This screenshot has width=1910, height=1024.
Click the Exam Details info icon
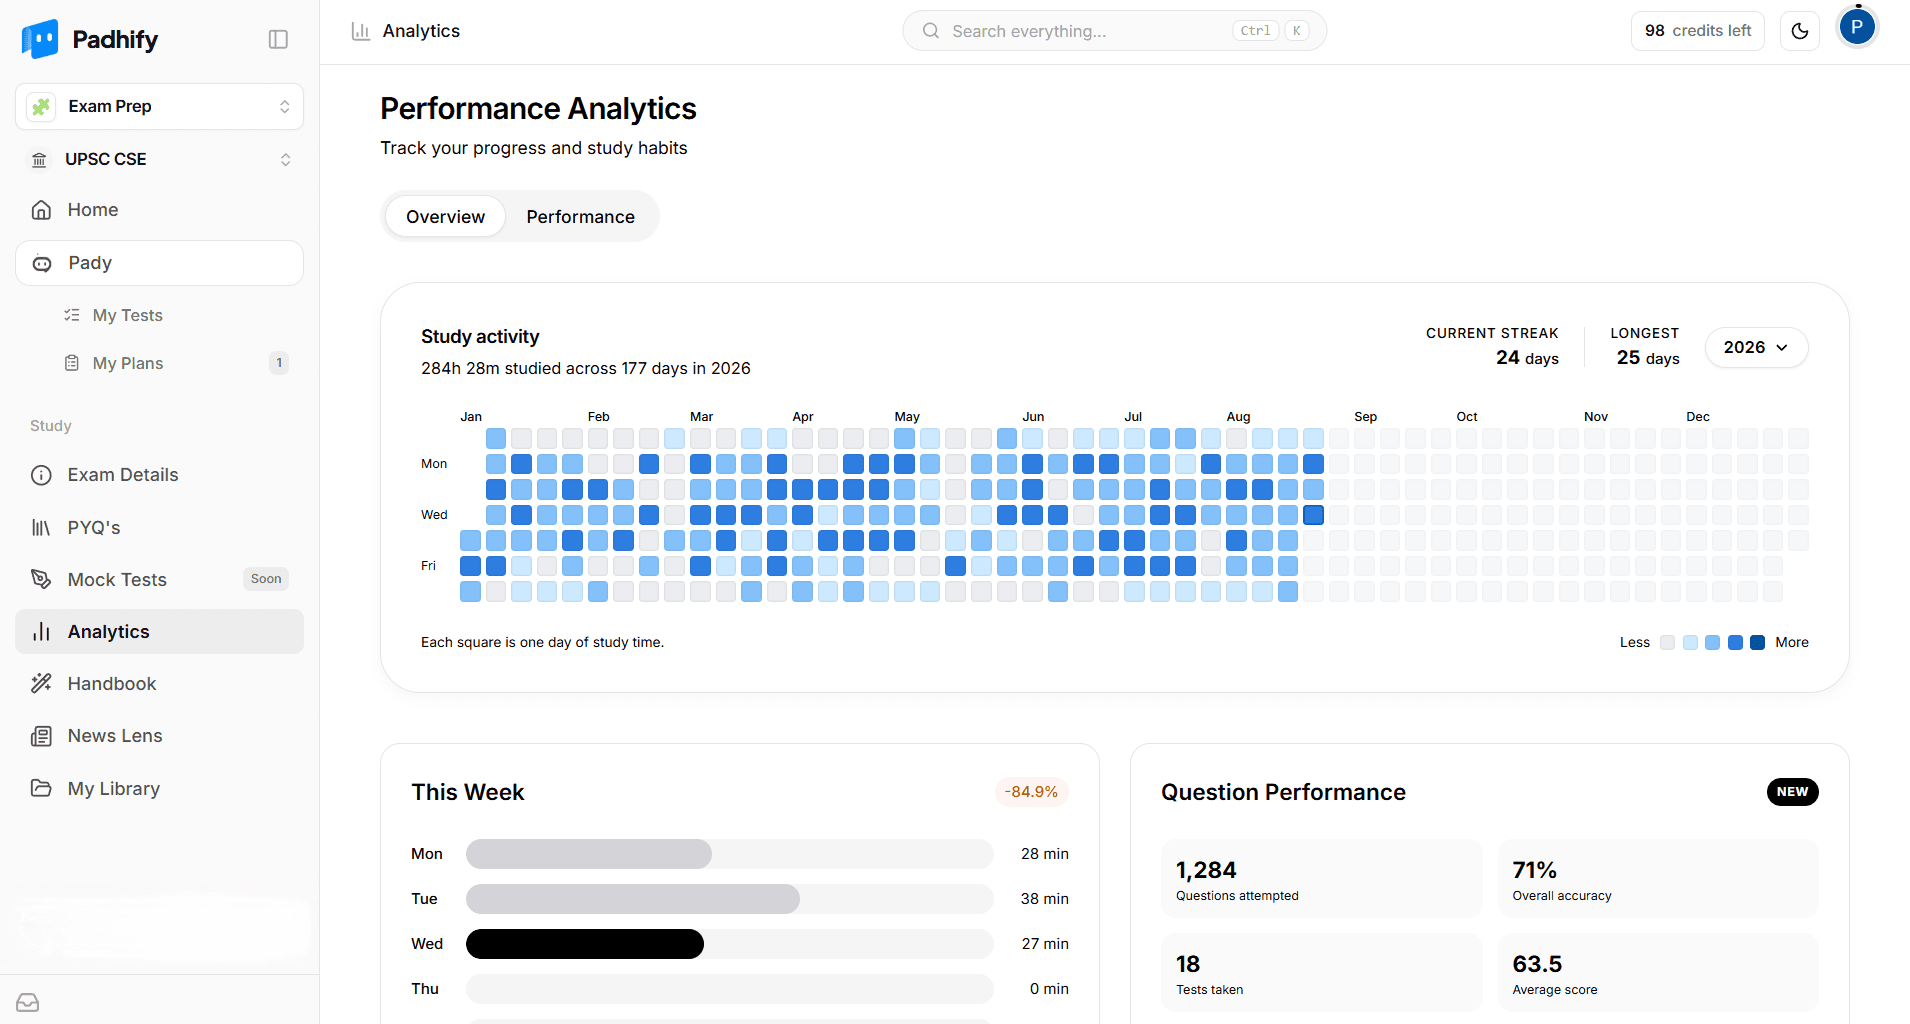41,475
